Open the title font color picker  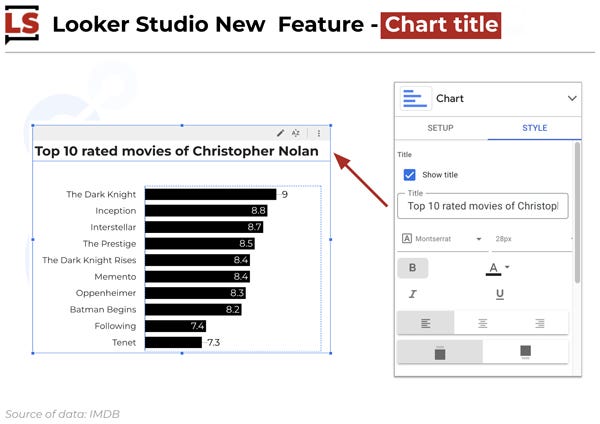[497, 268]
